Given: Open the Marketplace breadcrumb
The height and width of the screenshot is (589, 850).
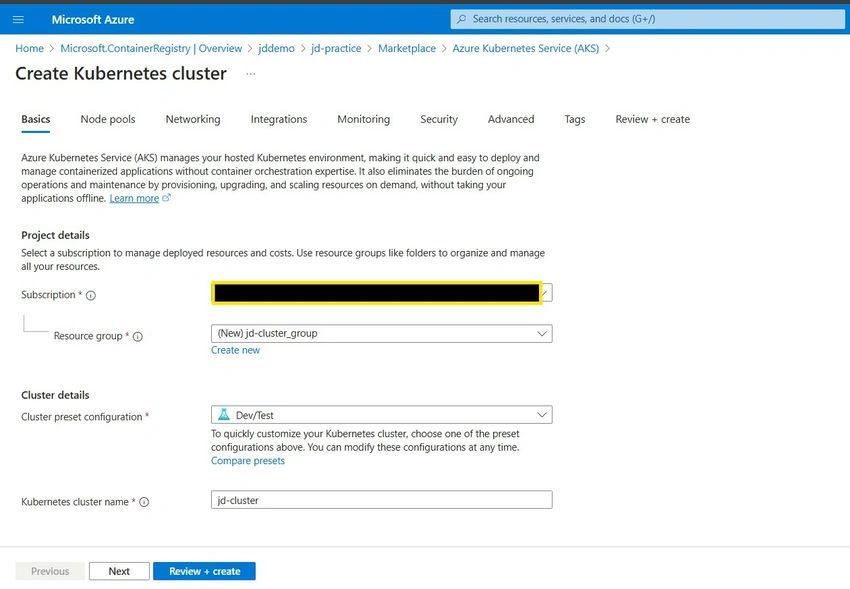Looking at the screenshot, I should click(x=407, y=48).
